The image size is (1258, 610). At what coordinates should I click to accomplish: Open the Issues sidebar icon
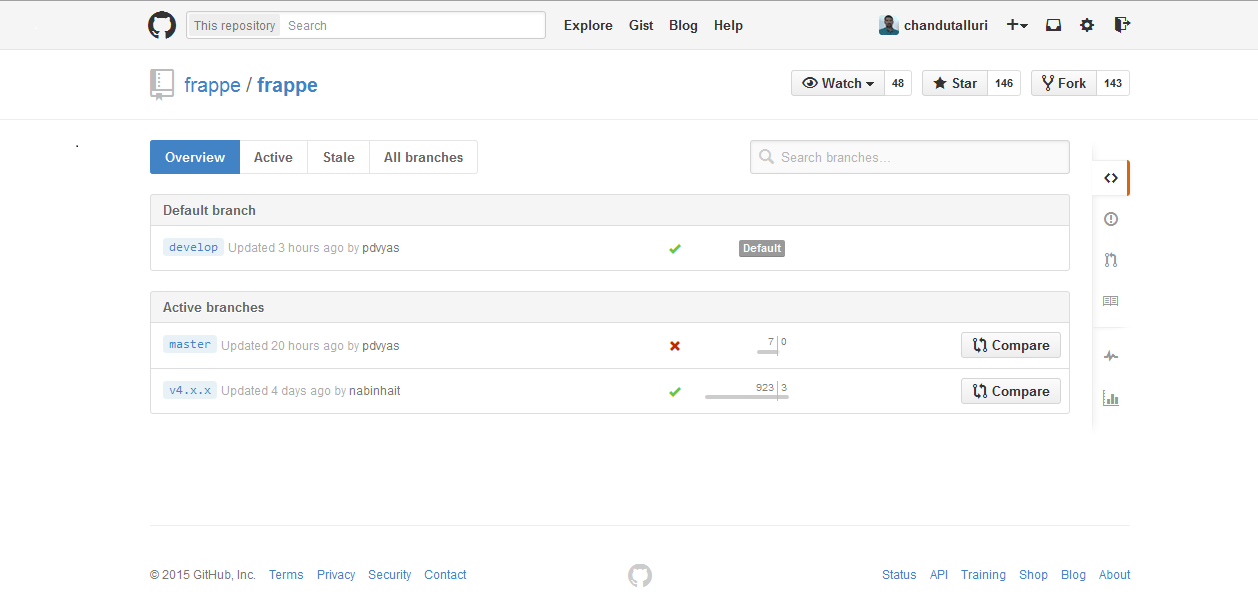(1111, 219)
